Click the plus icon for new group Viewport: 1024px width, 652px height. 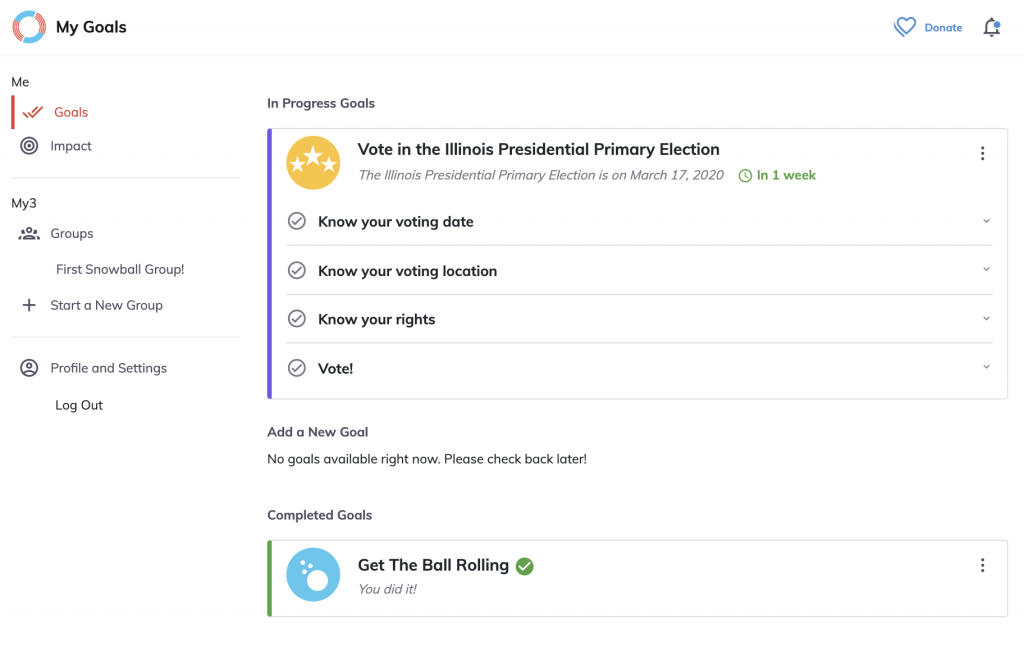(x=30, y=306)
